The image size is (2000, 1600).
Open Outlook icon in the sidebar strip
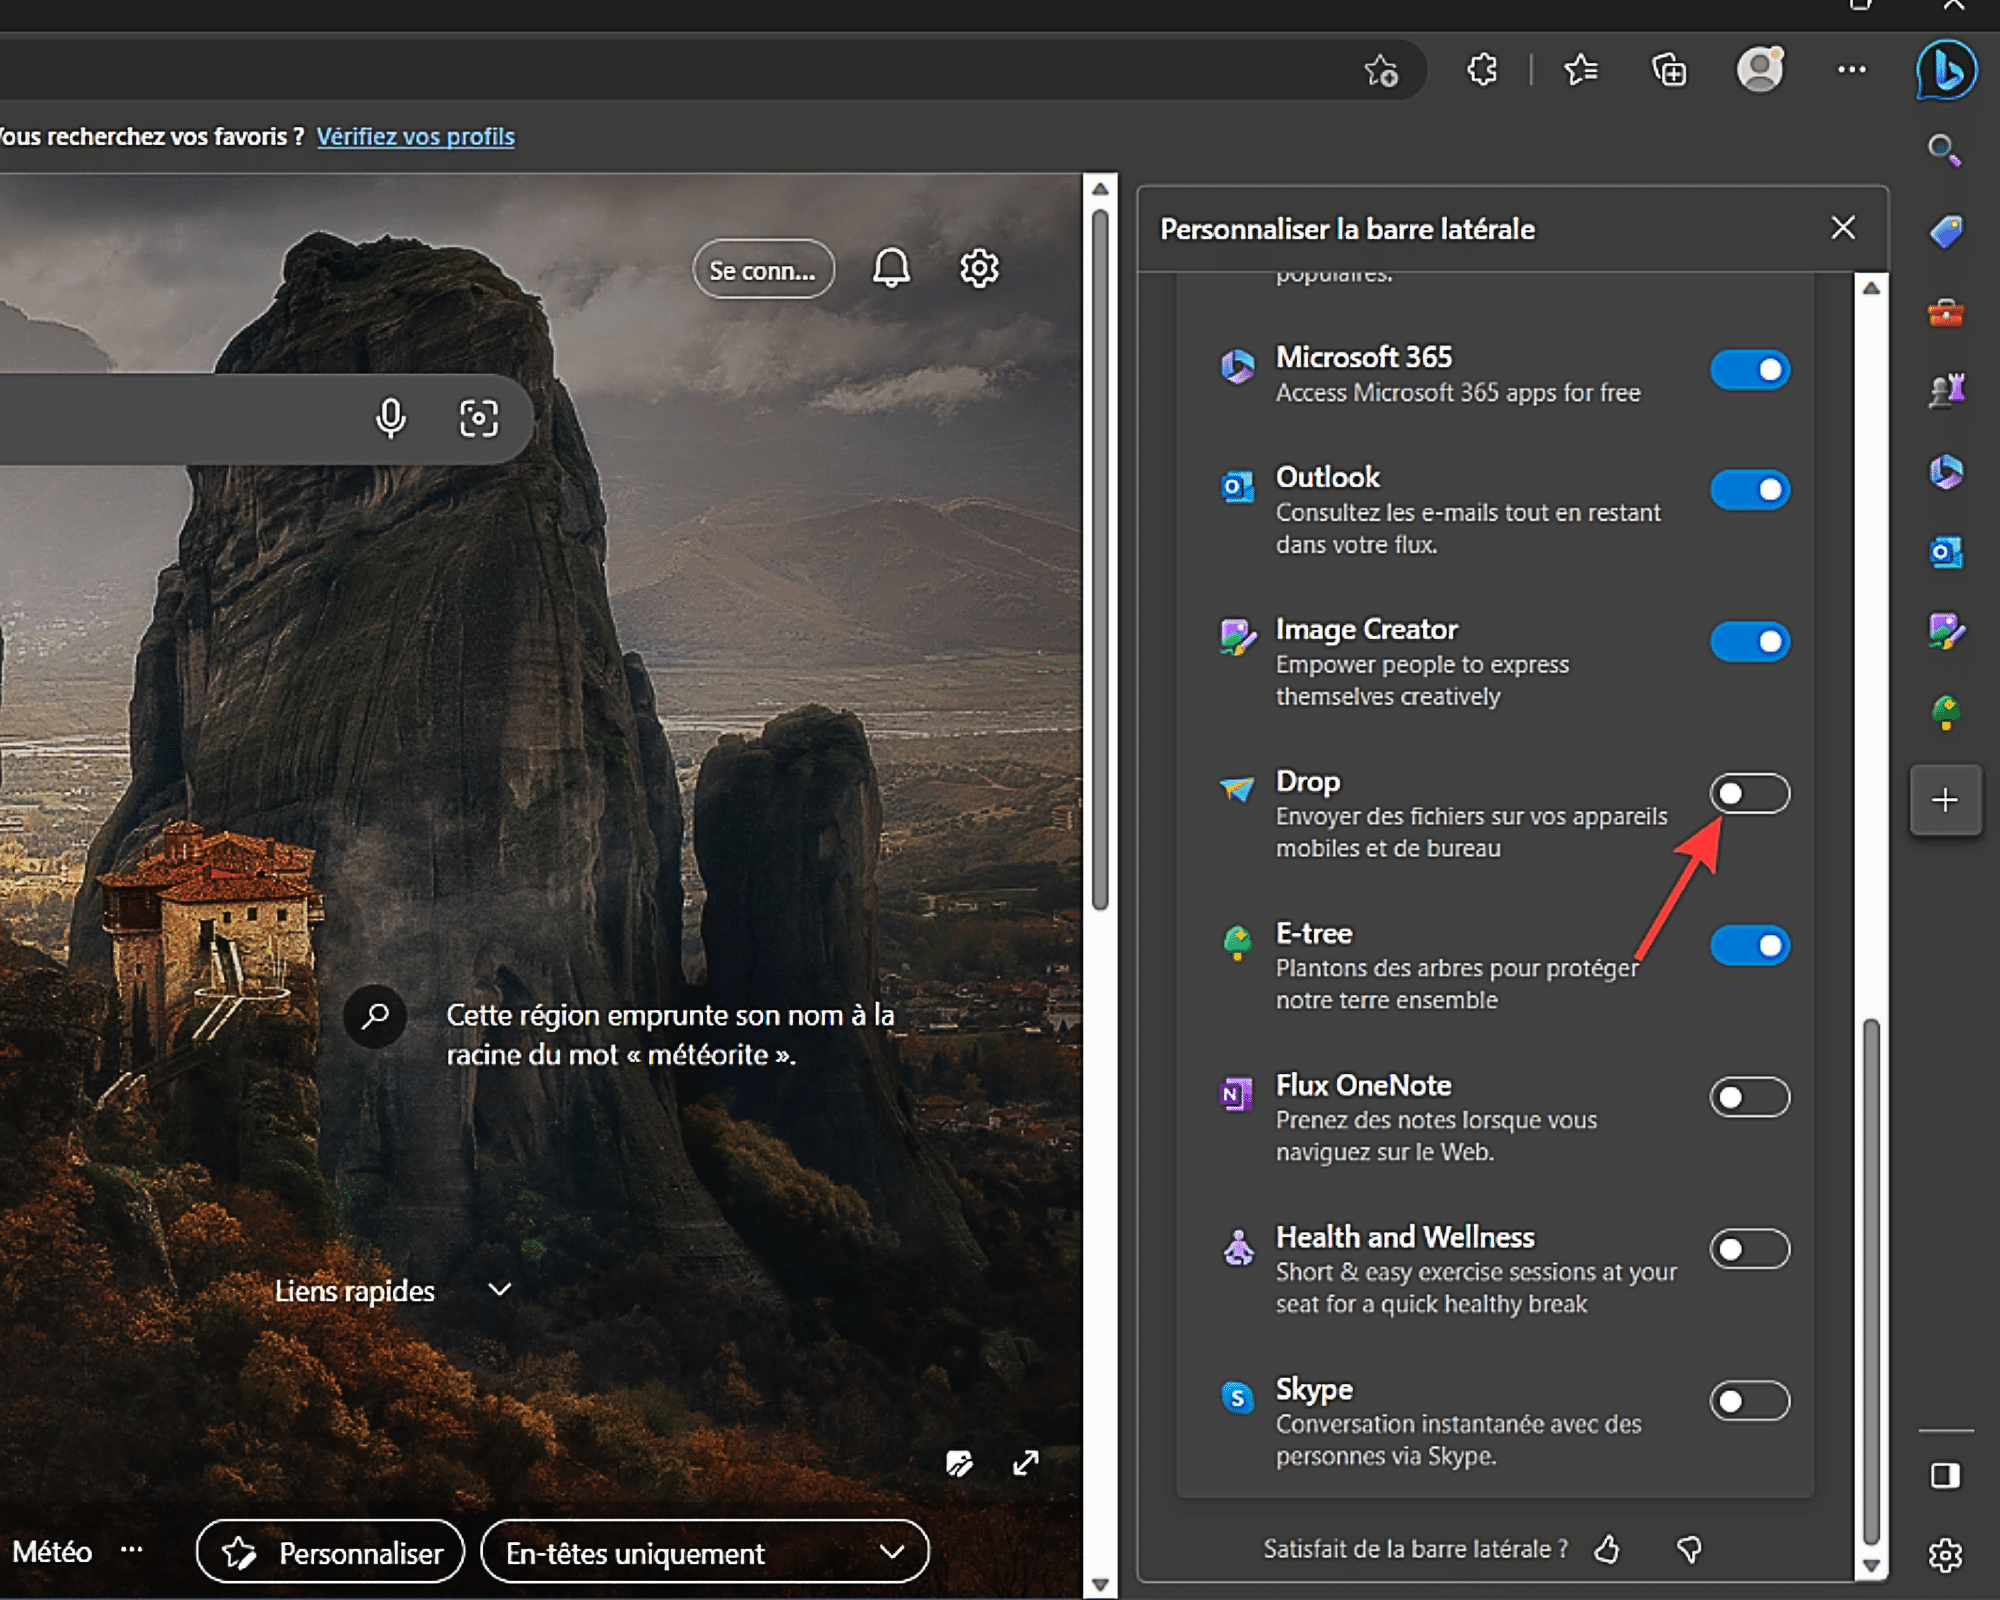[1946, 552]
